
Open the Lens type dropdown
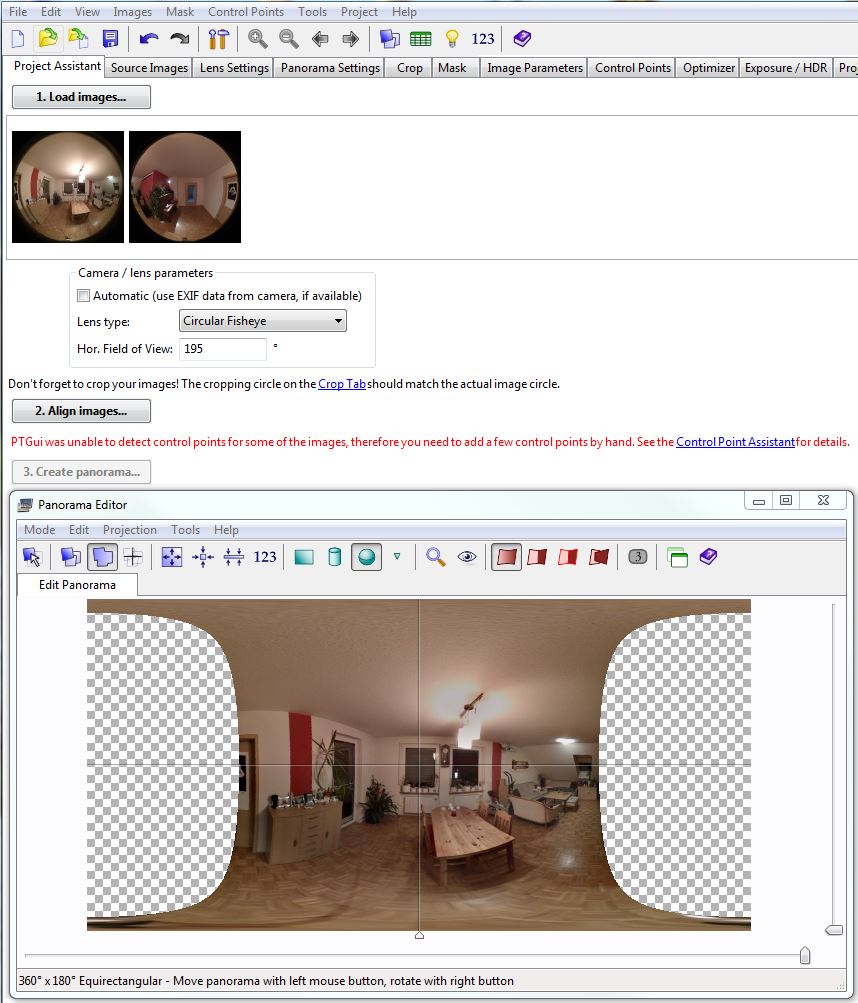263,321
